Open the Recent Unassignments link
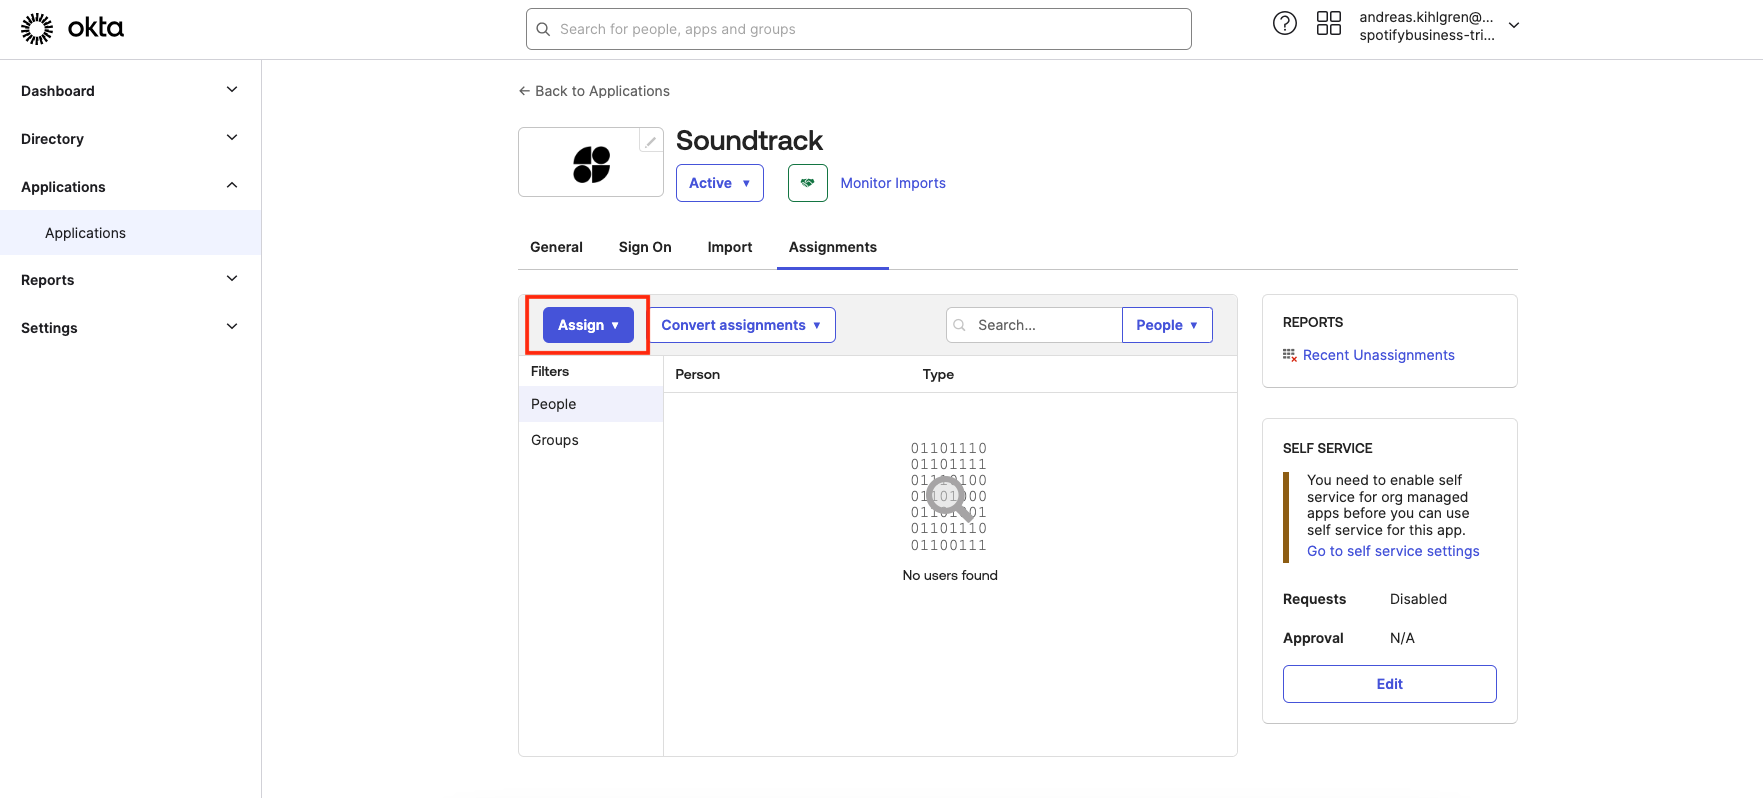The height and width of the screenshot is (798, 1763). (x=1378, y=355)
